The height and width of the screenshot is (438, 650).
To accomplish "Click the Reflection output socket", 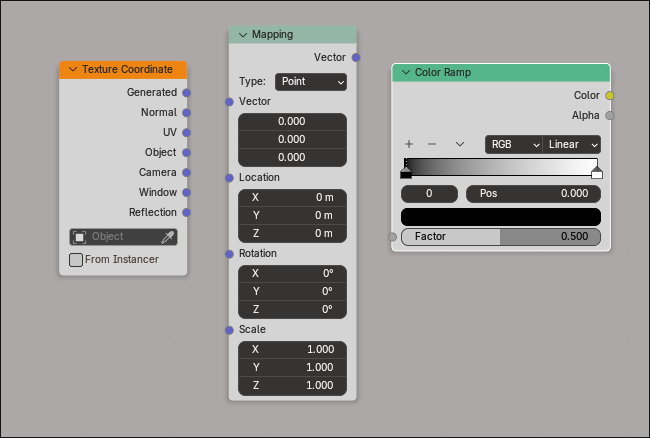I will tap(187, 212).
